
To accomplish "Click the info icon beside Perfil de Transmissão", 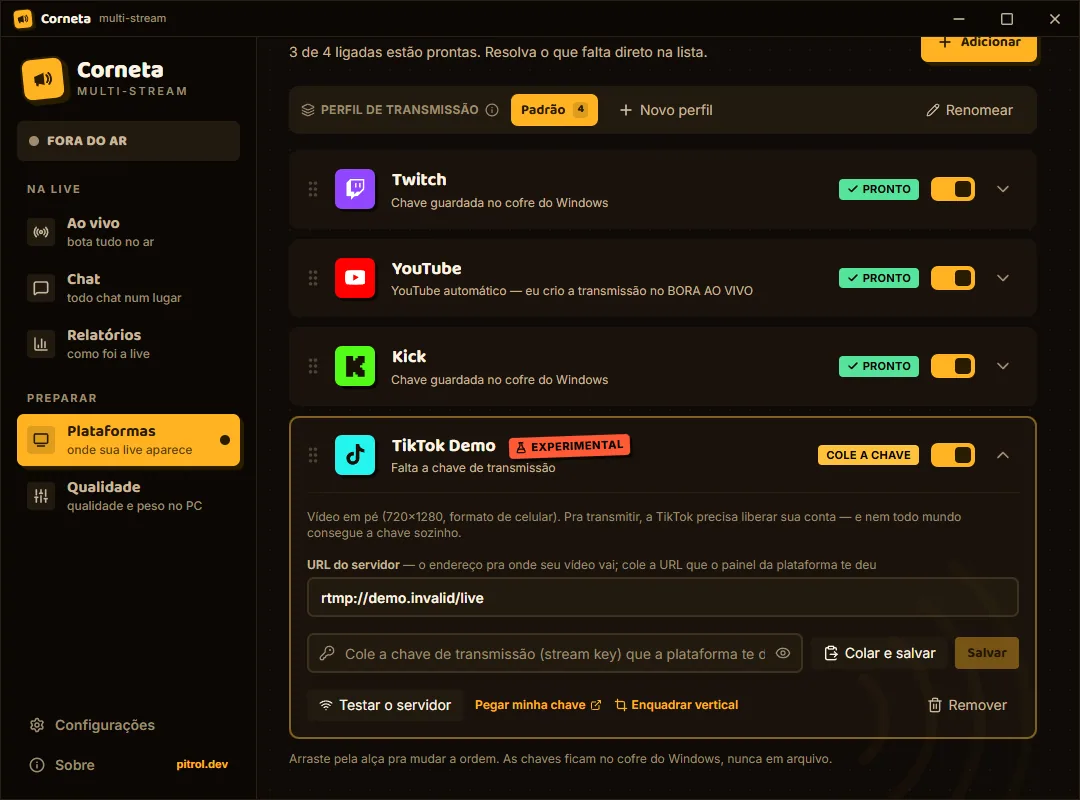I will pos(492,110).
